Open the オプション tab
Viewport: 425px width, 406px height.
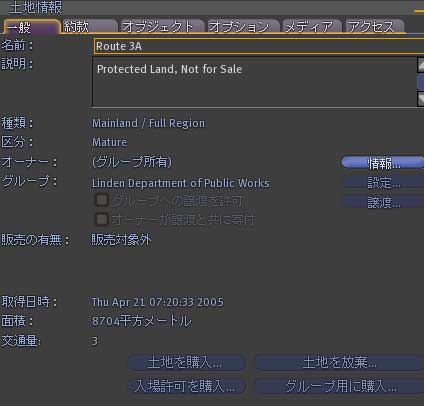(243, 27)
